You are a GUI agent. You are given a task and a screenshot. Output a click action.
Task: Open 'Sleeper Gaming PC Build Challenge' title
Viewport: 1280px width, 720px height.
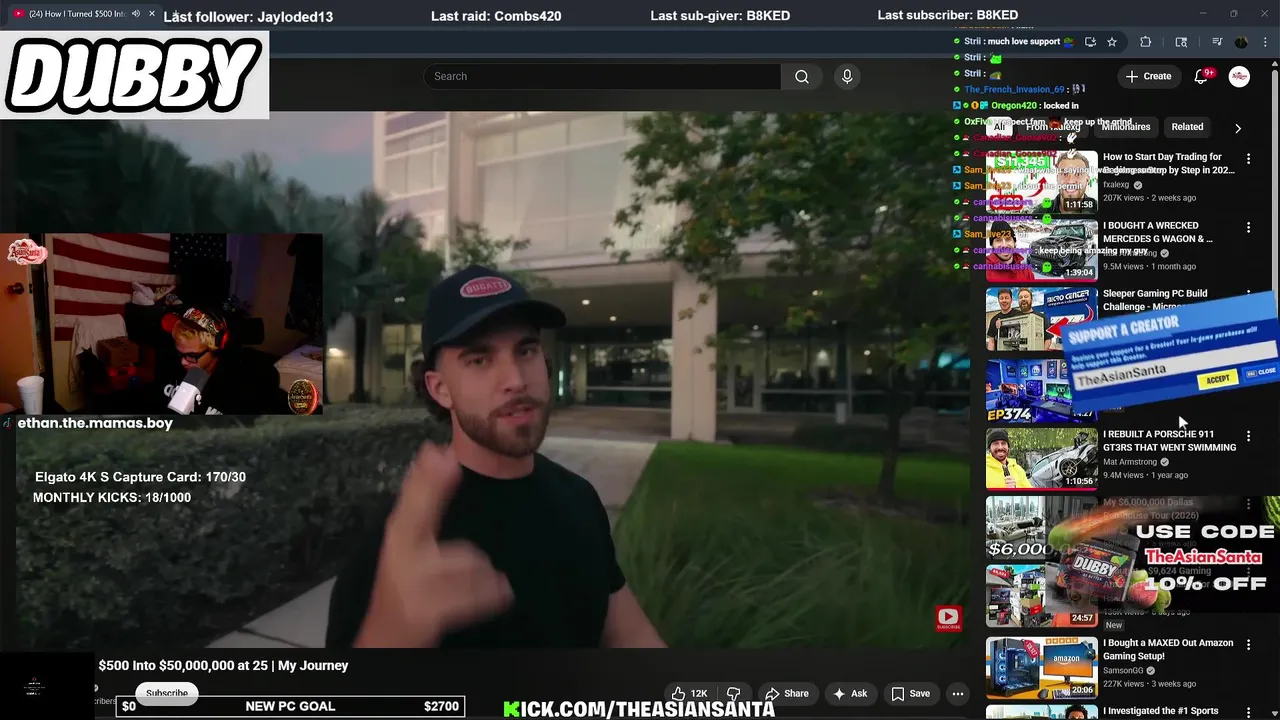click(x=1155, y=300)
